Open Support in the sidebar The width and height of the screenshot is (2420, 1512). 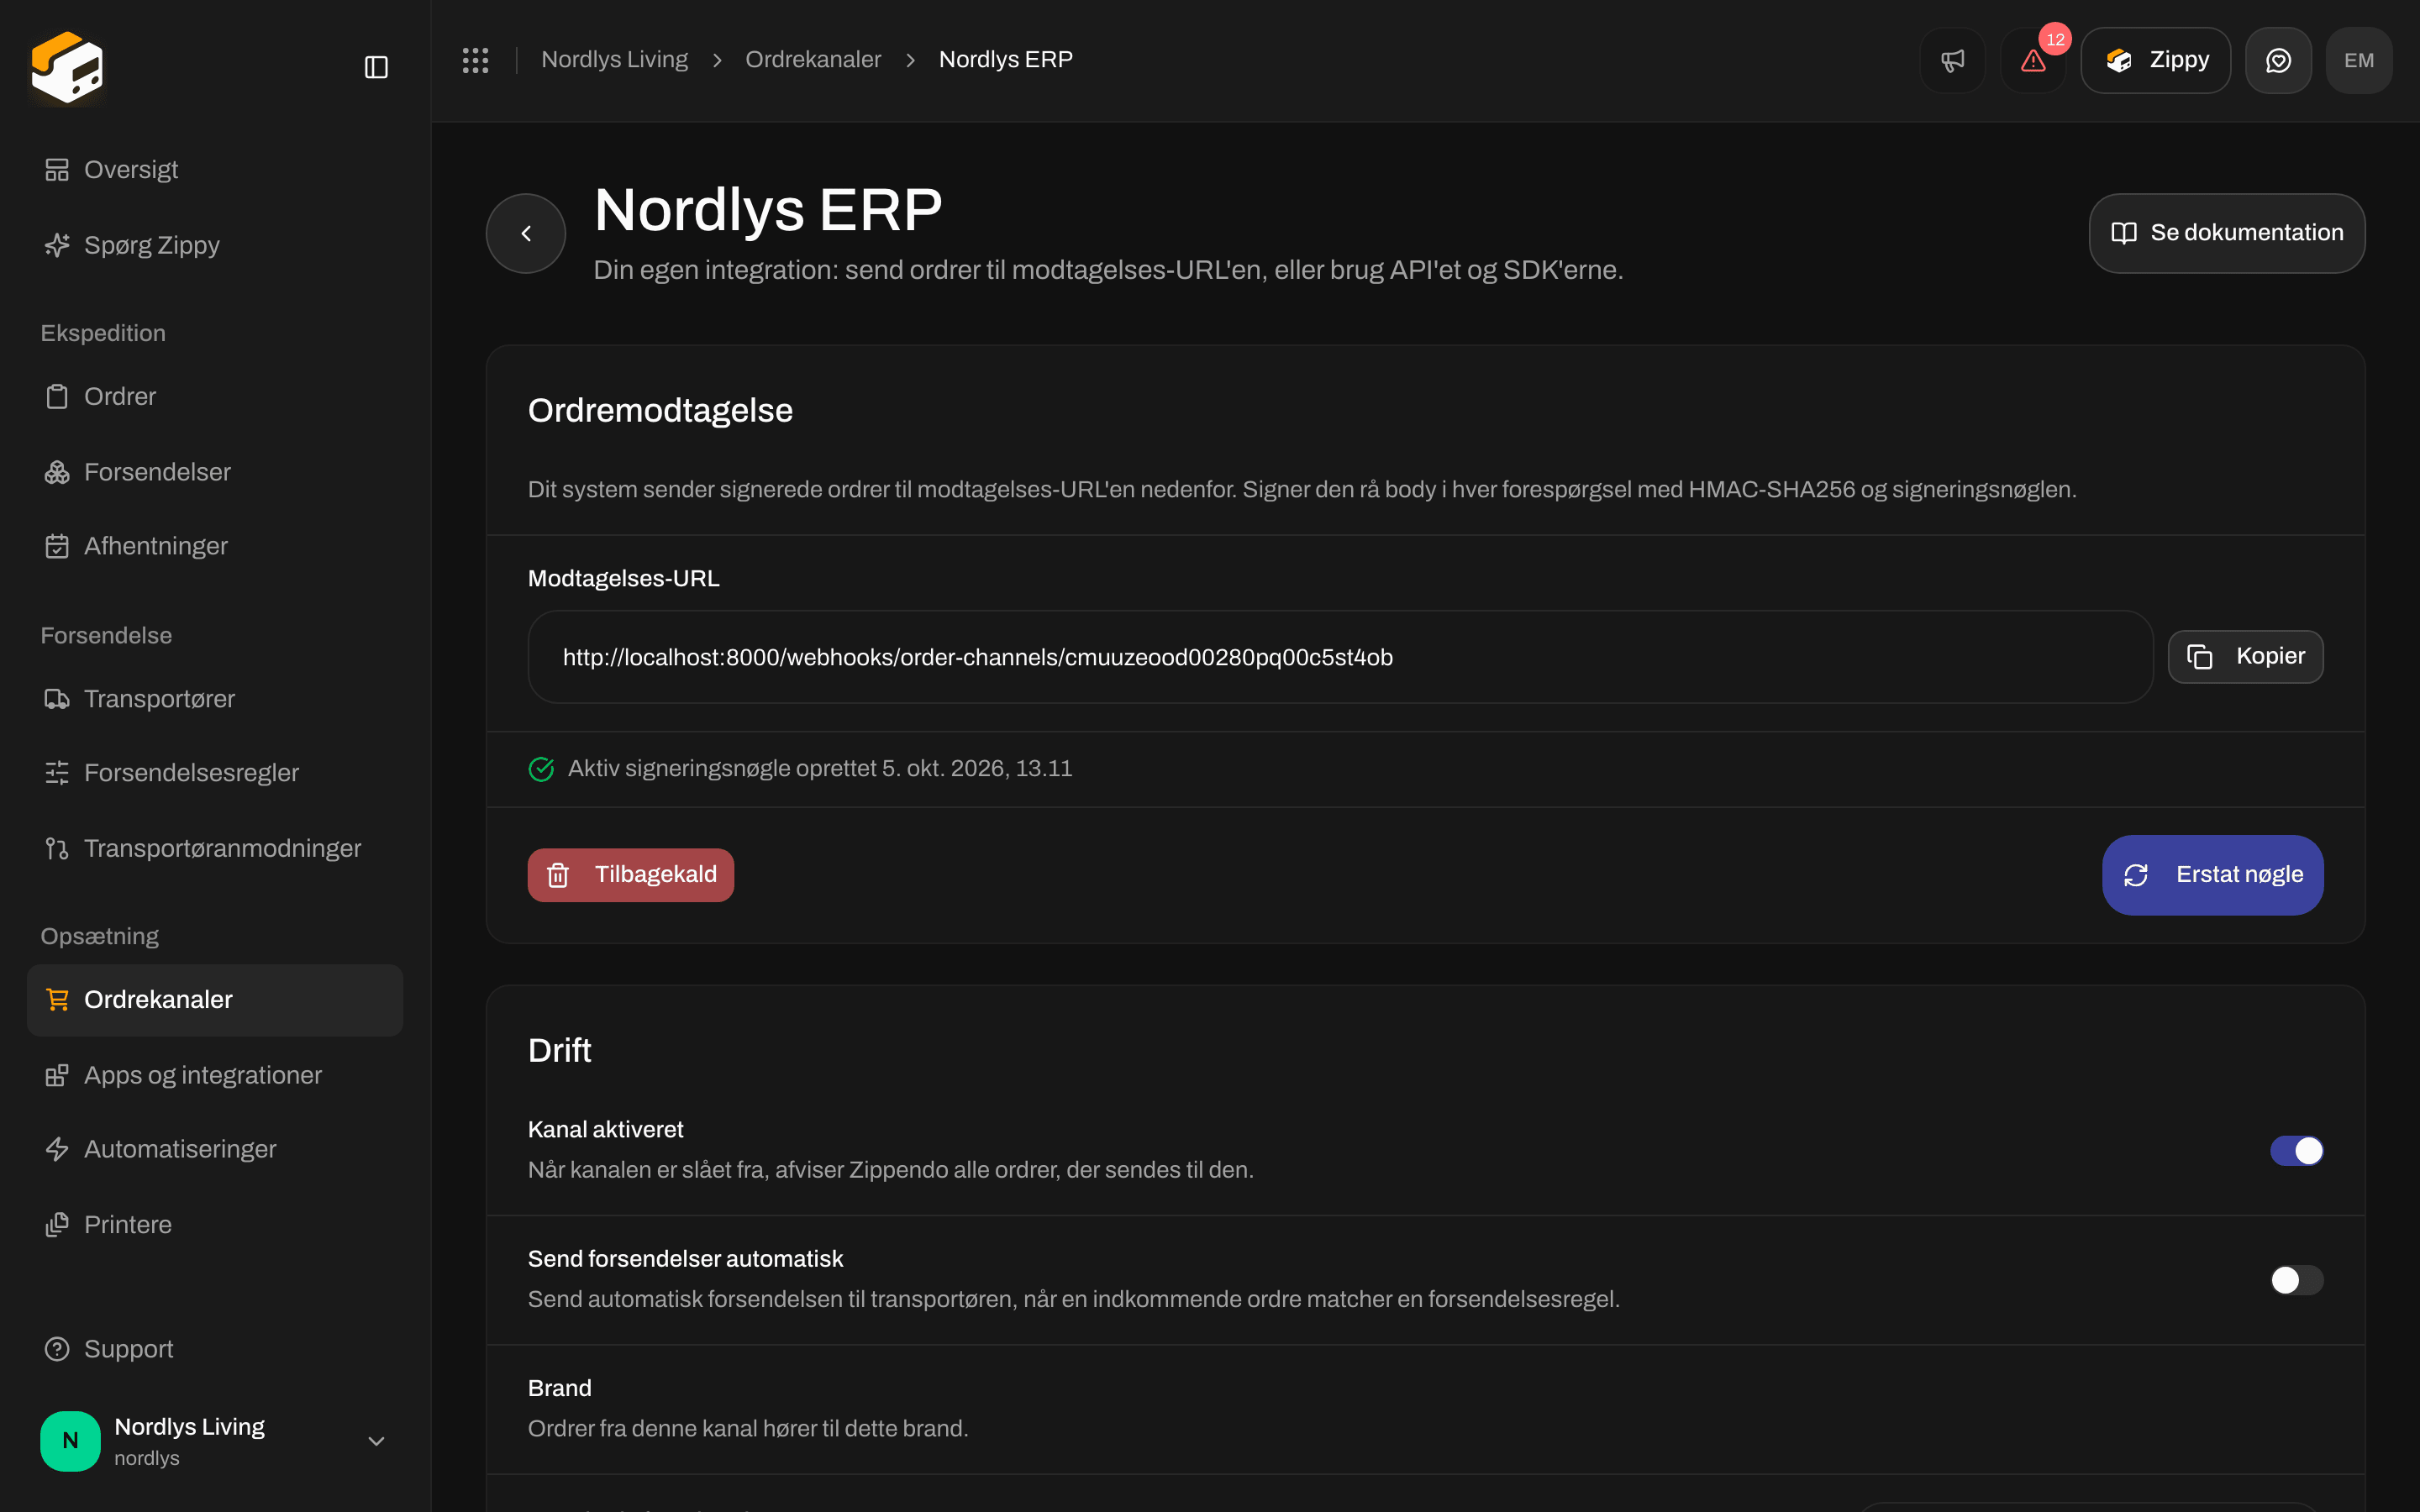(x=215, y=1349)
